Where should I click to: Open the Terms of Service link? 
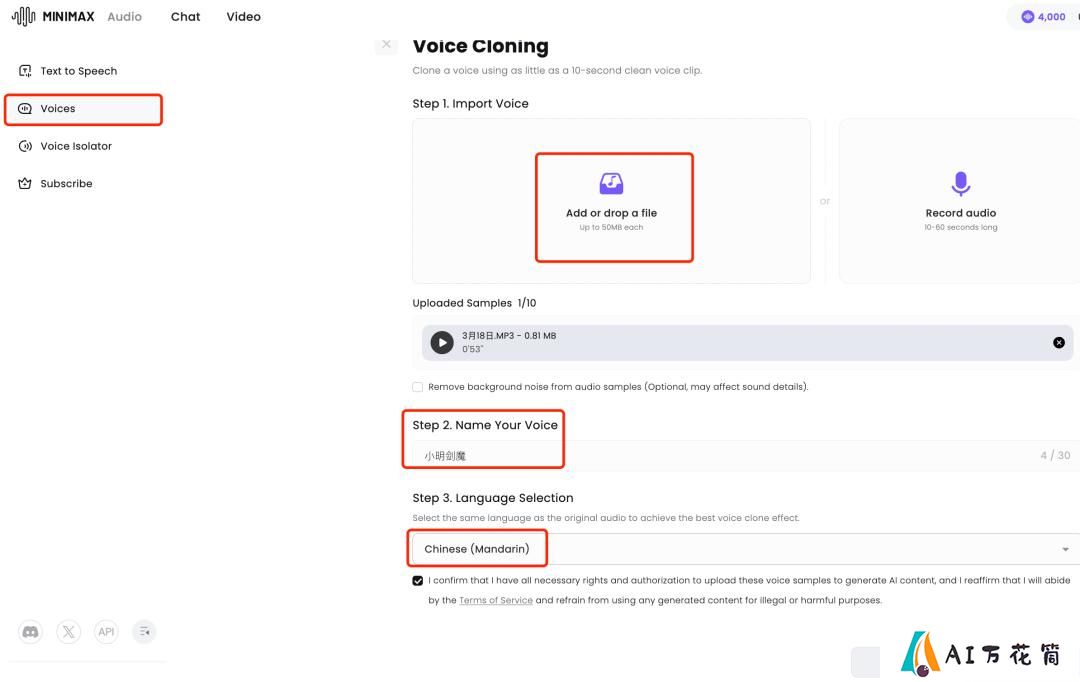click(496, 600)
